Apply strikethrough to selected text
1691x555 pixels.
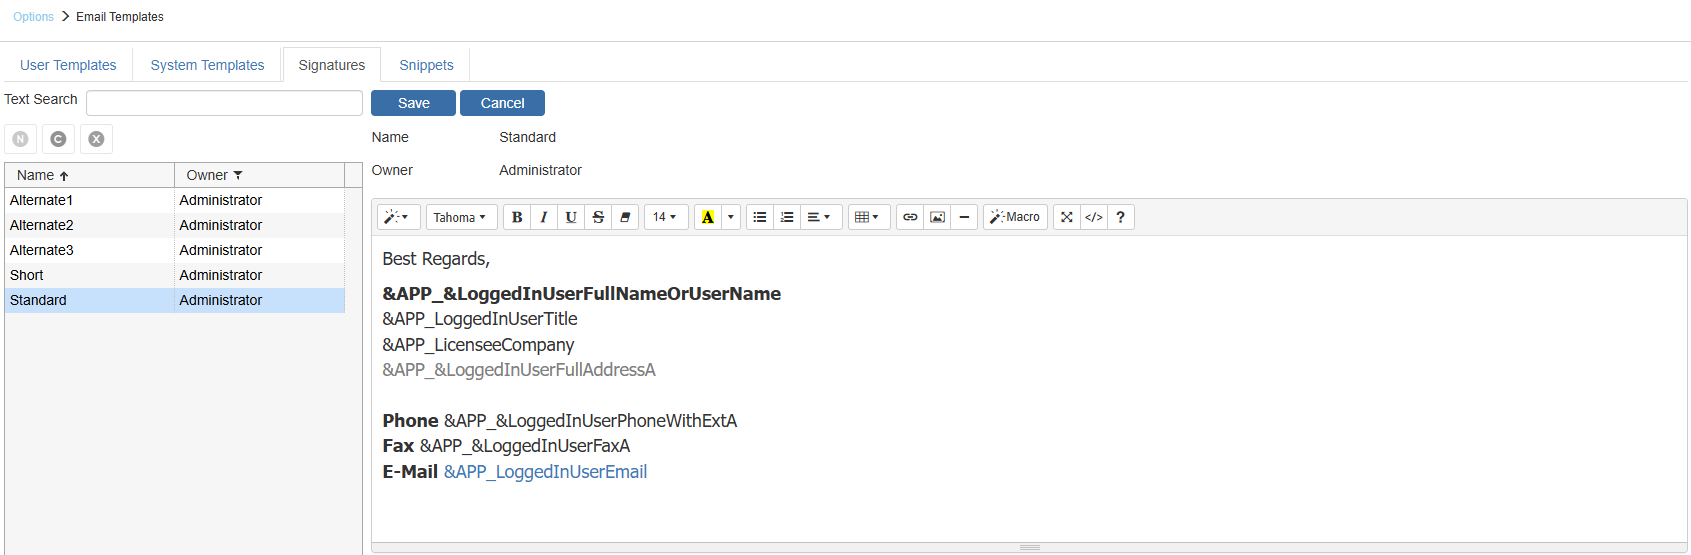[x=598, y=217]
